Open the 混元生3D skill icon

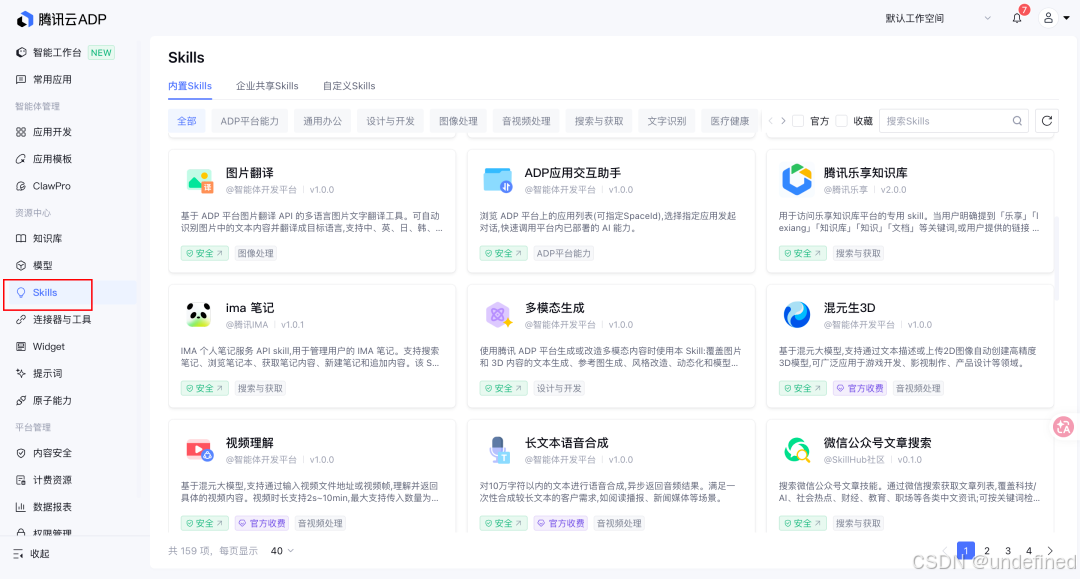coord(797,315)
